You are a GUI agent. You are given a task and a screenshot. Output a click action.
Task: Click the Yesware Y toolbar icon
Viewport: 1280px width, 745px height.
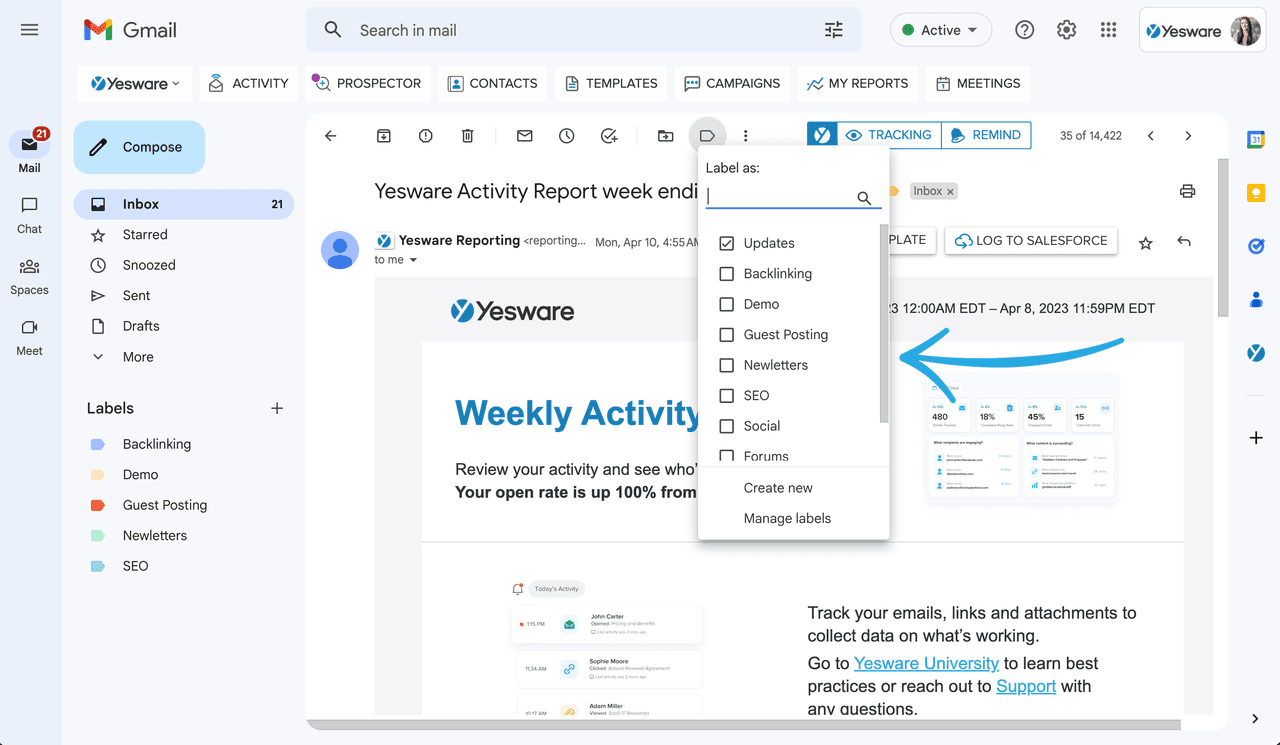(822, 135)
